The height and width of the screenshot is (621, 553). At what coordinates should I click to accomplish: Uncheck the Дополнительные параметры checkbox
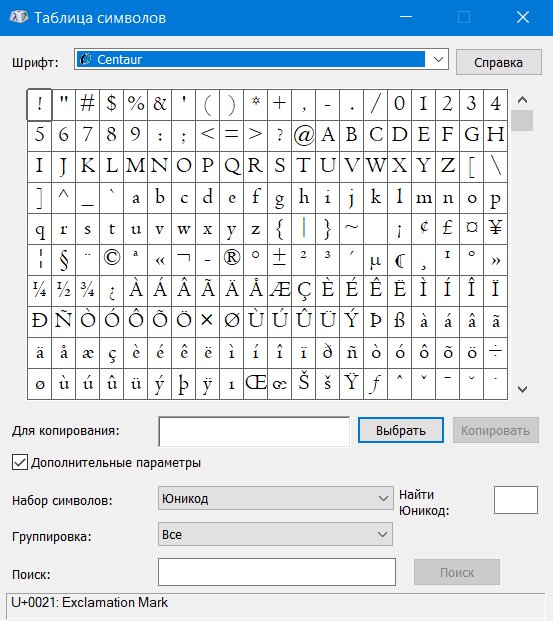pyautogui.click(x=20, y=462)
